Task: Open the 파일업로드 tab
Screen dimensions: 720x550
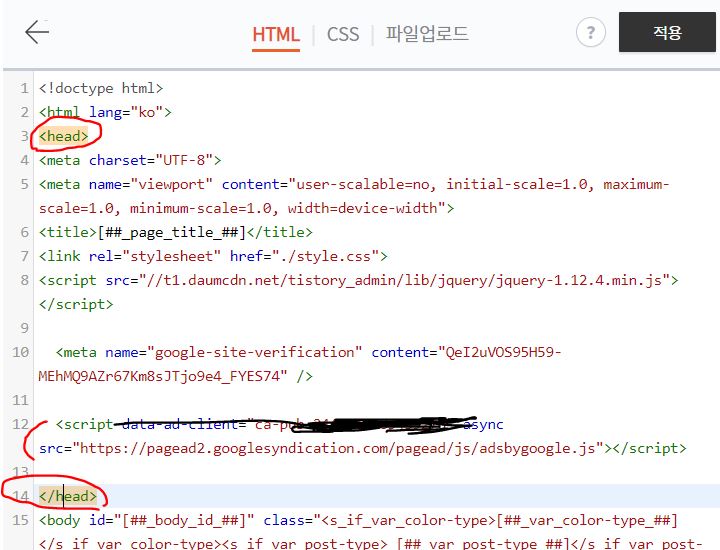Action: point(427,34)
